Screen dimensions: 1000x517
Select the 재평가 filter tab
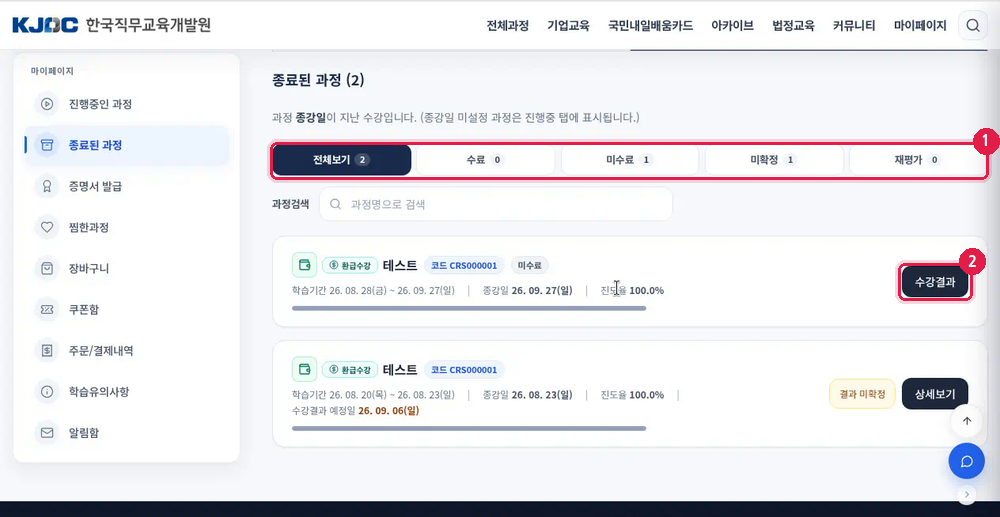[x=918, y=160]
